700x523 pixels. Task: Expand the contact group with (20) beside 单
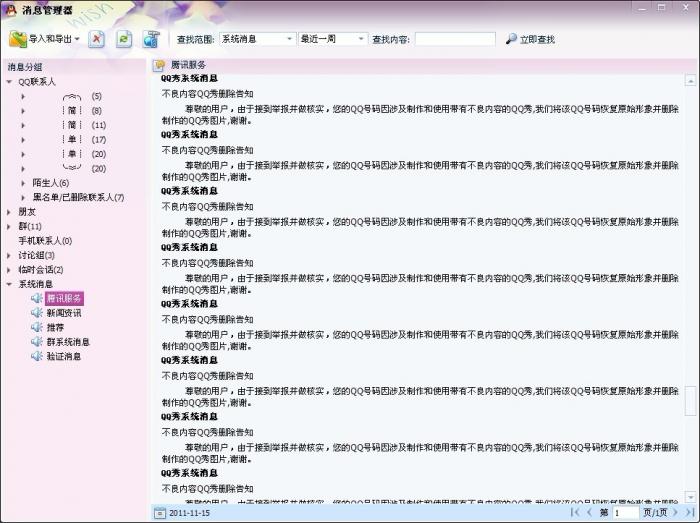click(x=23, y=154)
